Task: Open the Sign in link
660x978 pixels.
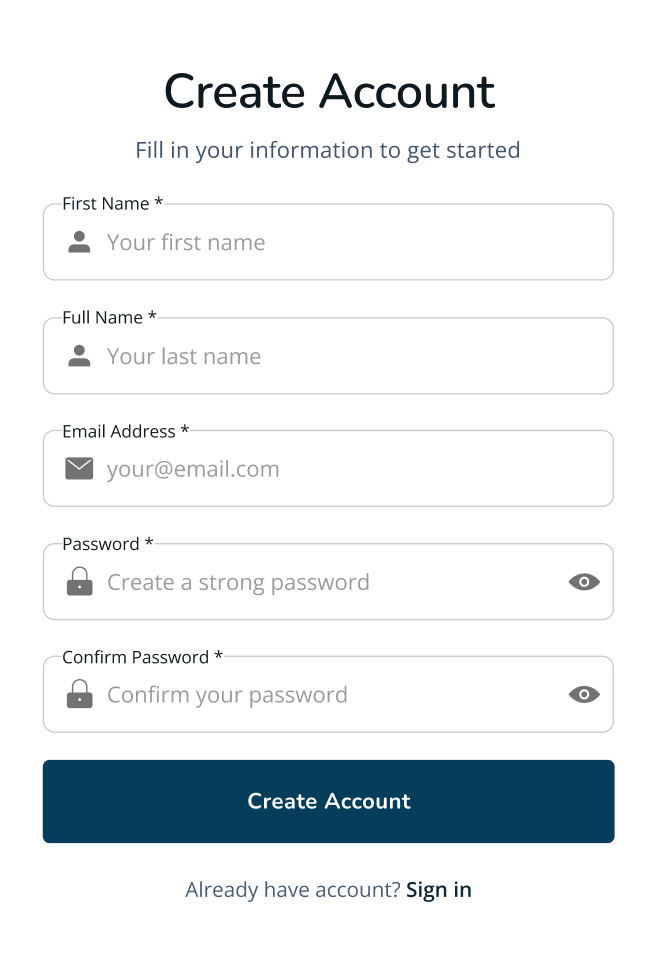Action: pyautogui.click(x=439, y=889)
